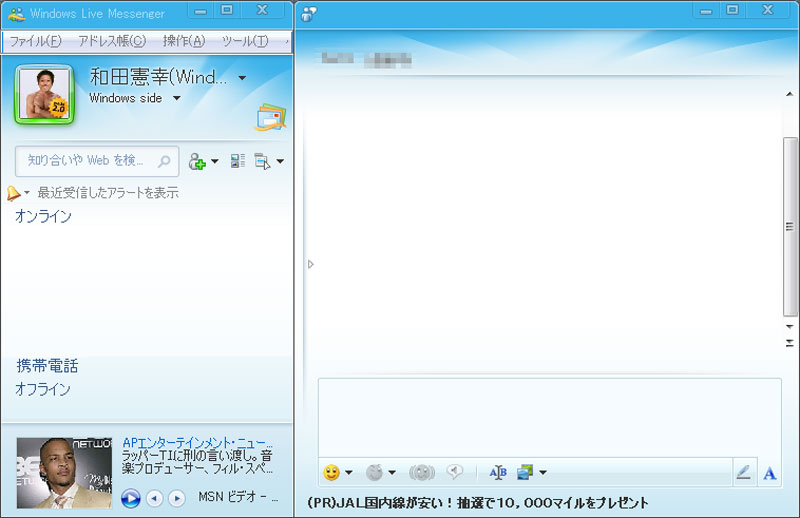Play the MSN video
Screen dimensions: 800x518
(131, 498)
